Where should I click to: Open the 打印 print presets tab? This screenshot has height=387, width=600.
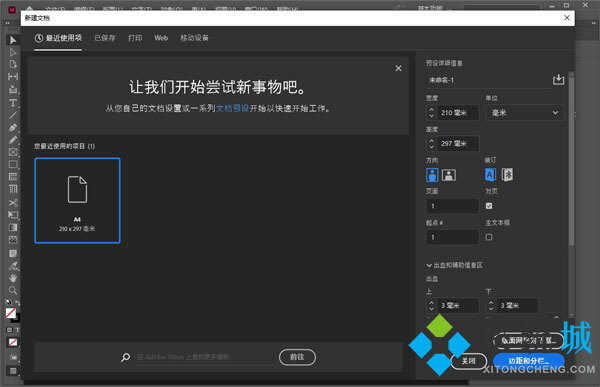click(135, 38)
